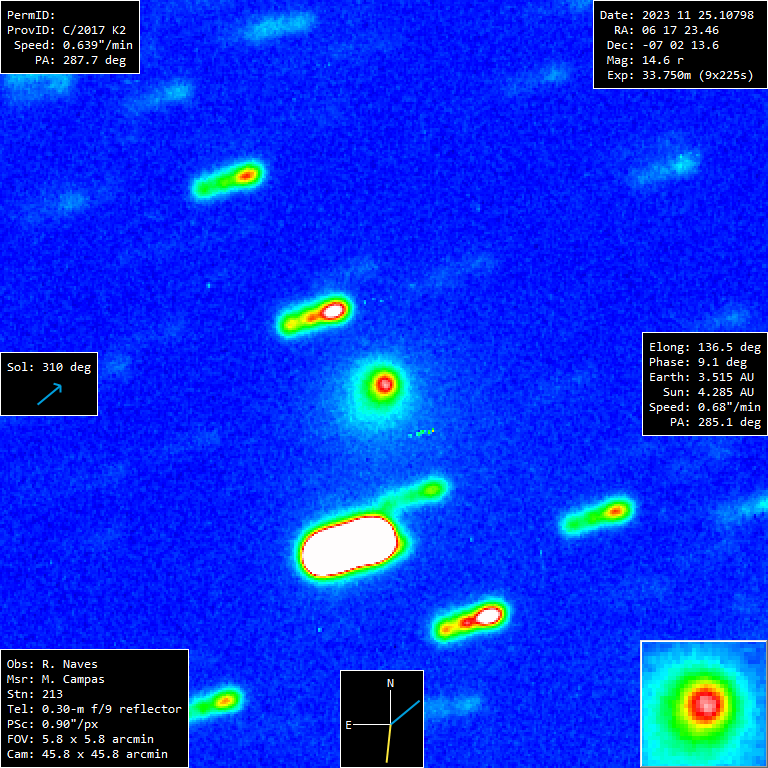Click the blue line in the compass box
Image resolution: width=768 pixels, height=768 pixels.
point(406,712)
